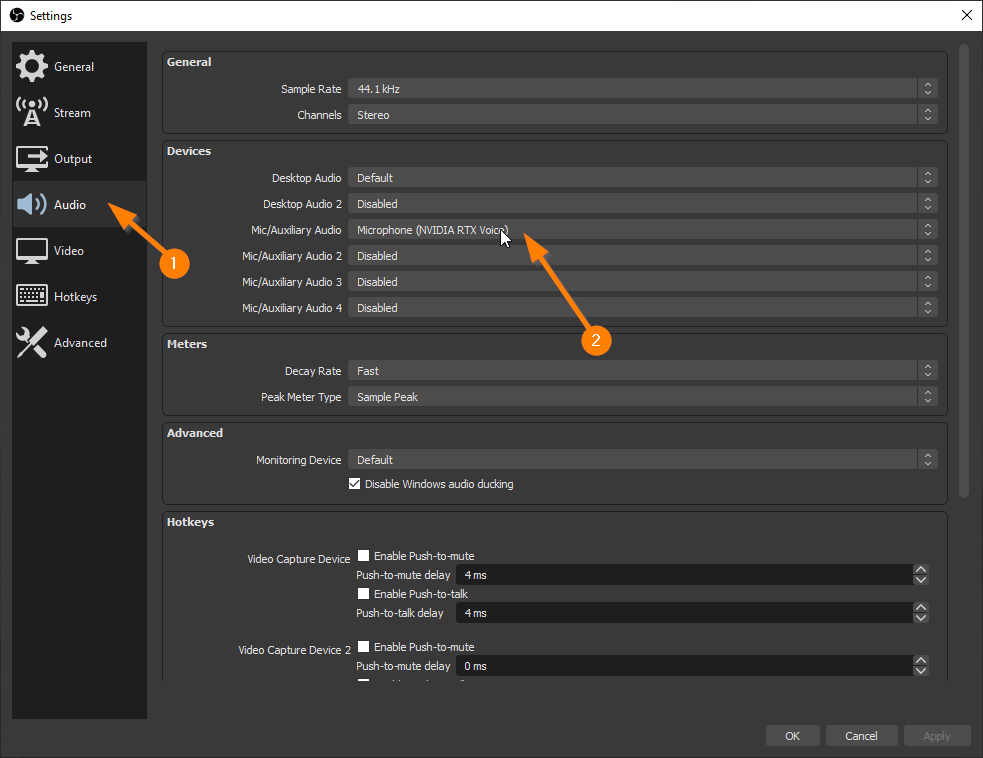Screen dimensions: 983x758
Task: Click the Audio speaker icon
Action: [31, 204]
